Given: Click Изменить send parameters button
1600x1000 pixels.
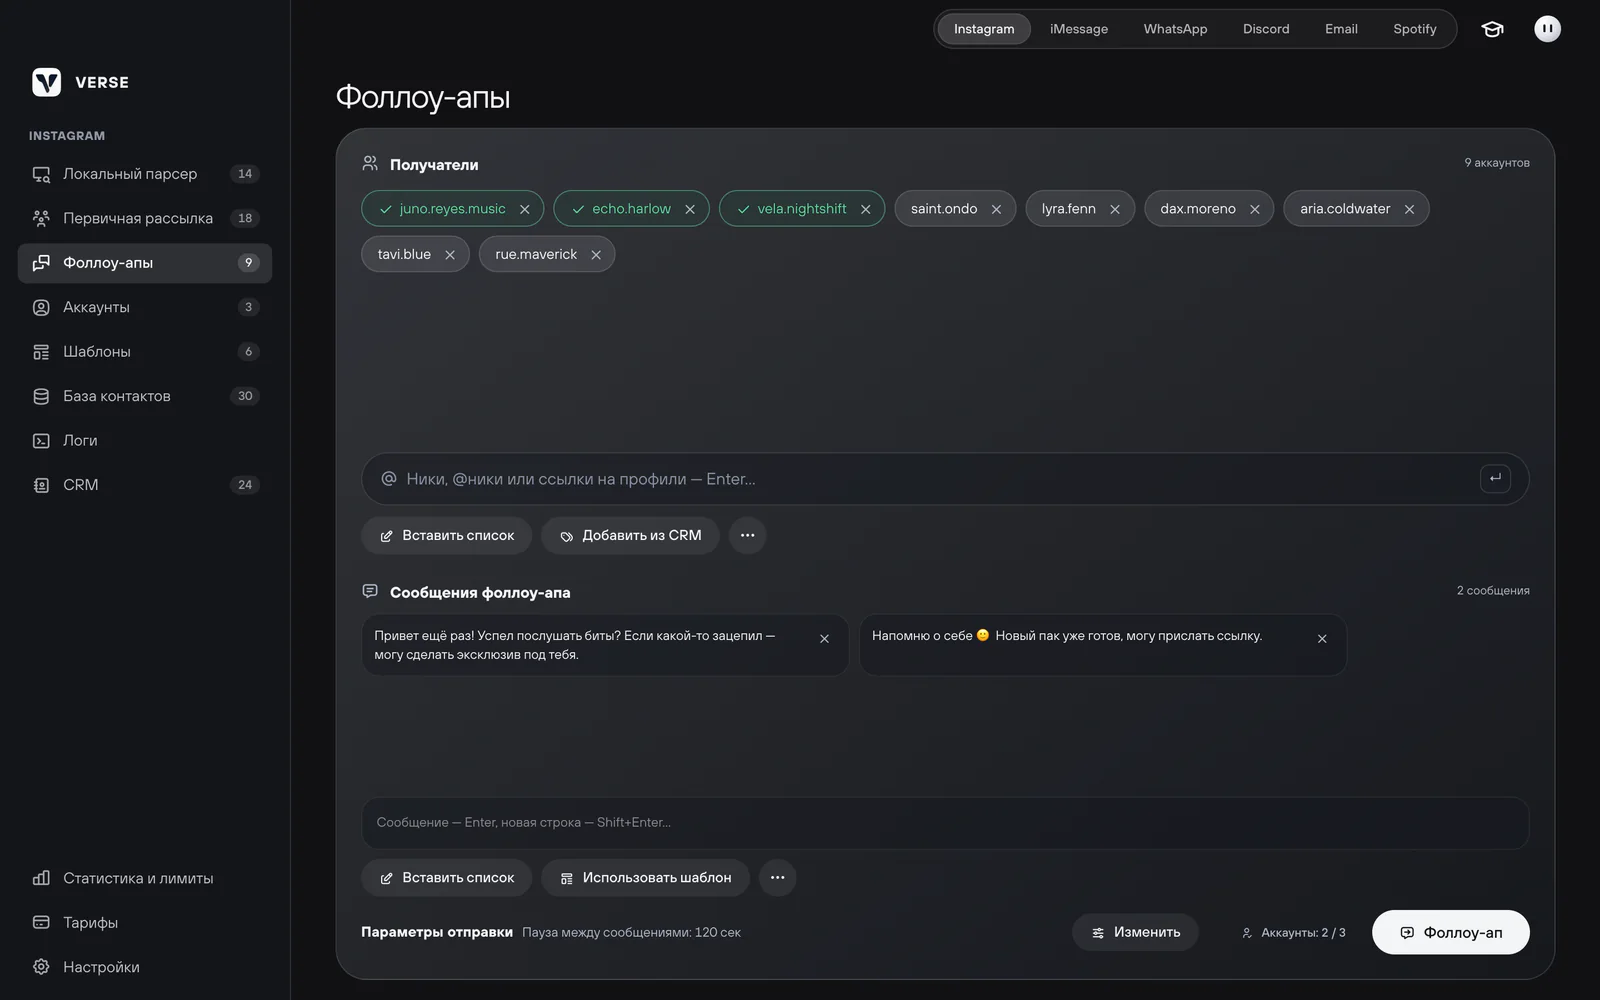Looking at the screenshot, I should [1135, 932].
